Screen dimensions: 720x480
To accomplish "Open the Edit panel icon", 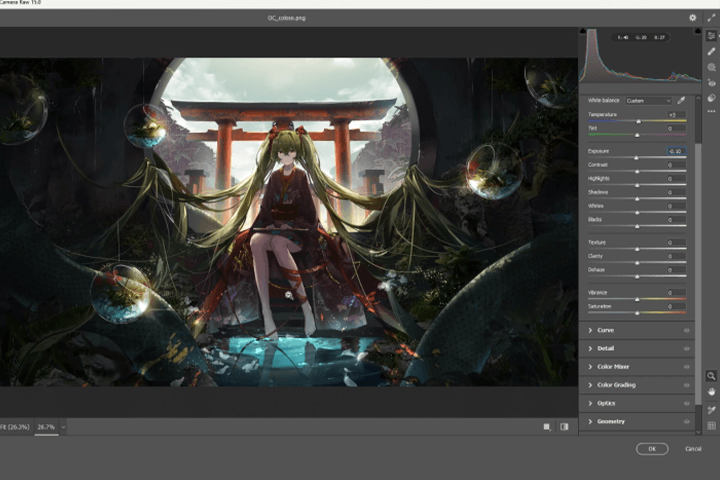I will click(711, 35).
